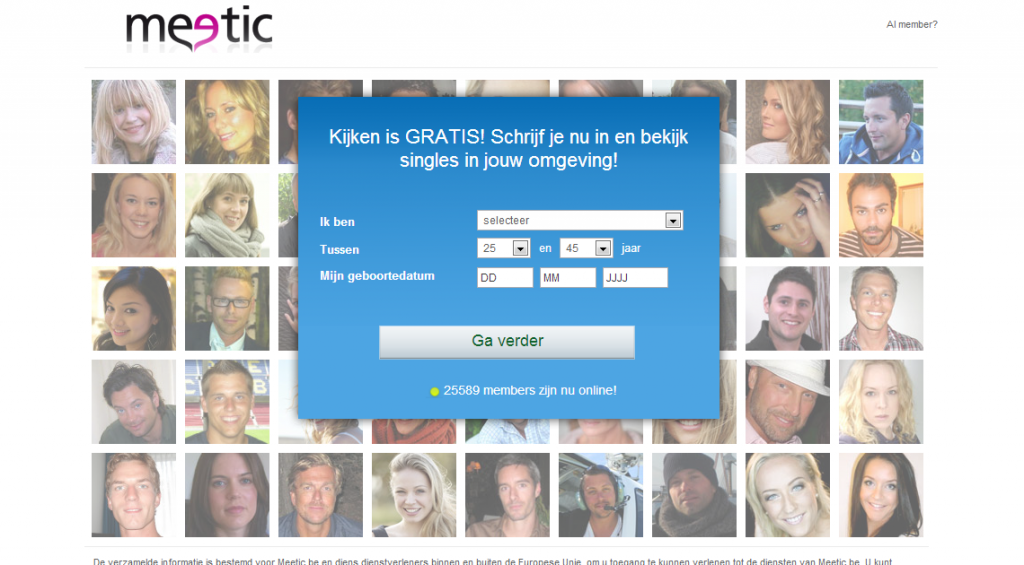Select the woman with gray scarf photo
The height and width of the screenshot is (565, 1024).
click(227, 215)
